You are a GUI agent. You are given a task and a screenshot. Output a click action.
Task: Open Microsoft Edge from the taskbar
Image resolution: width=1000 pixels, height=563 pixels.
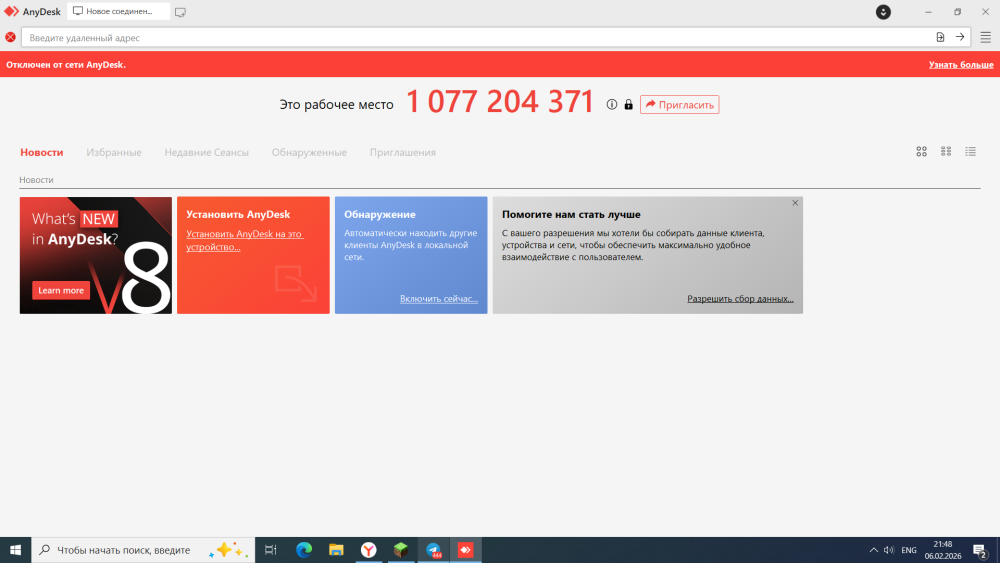pyautogui.click(x=304, y=550)
